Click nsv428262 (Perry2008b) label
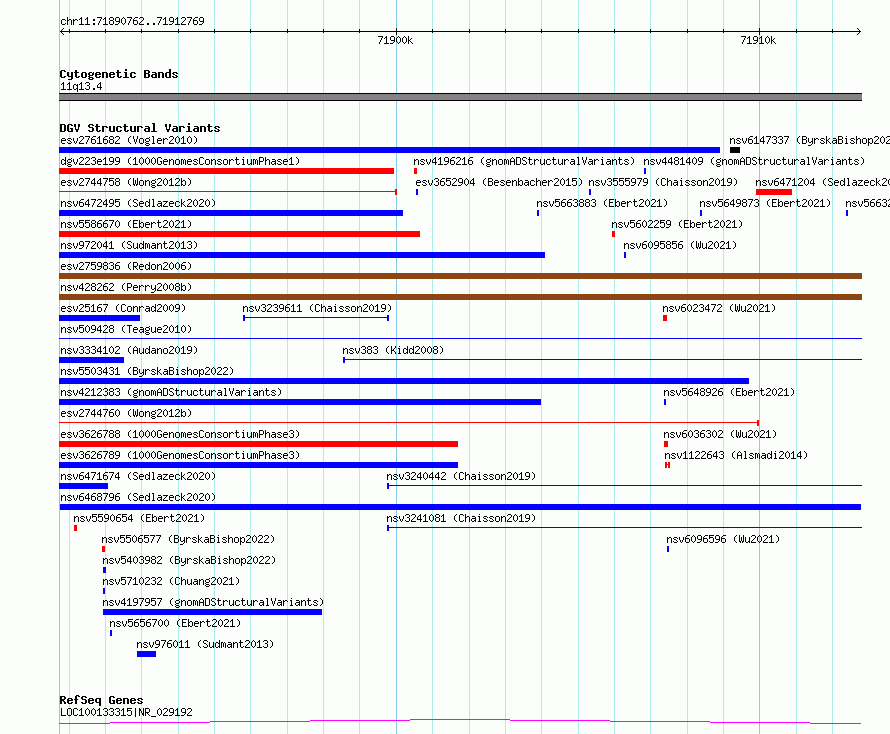 pyautogui.click(x=126, y=287)
